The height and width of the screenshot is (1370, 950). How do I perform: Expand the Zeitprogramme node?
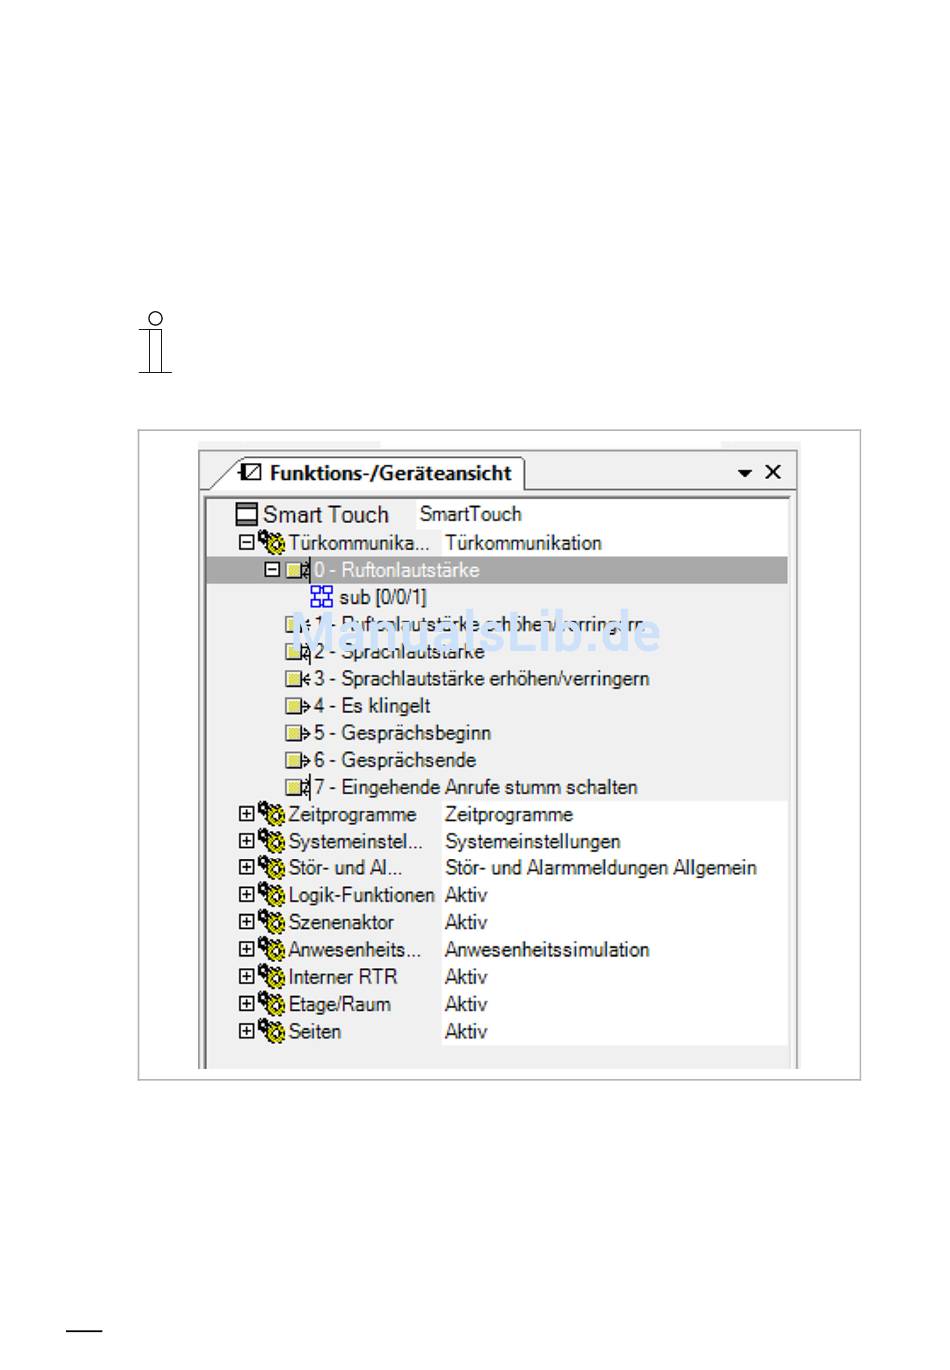[x=246, y=814]
